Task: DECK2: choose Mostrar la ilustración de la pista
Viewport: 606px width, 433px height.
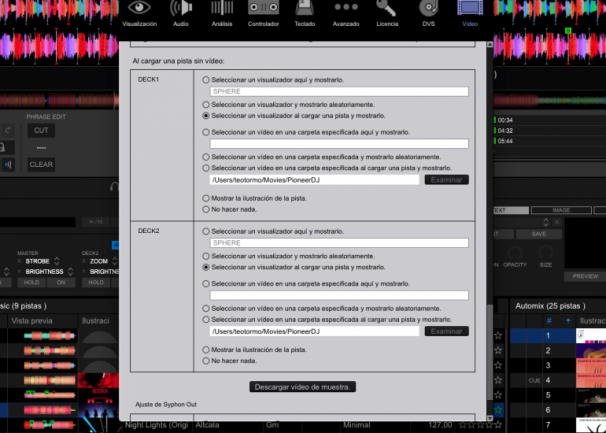Action: [x=206, y=350]
